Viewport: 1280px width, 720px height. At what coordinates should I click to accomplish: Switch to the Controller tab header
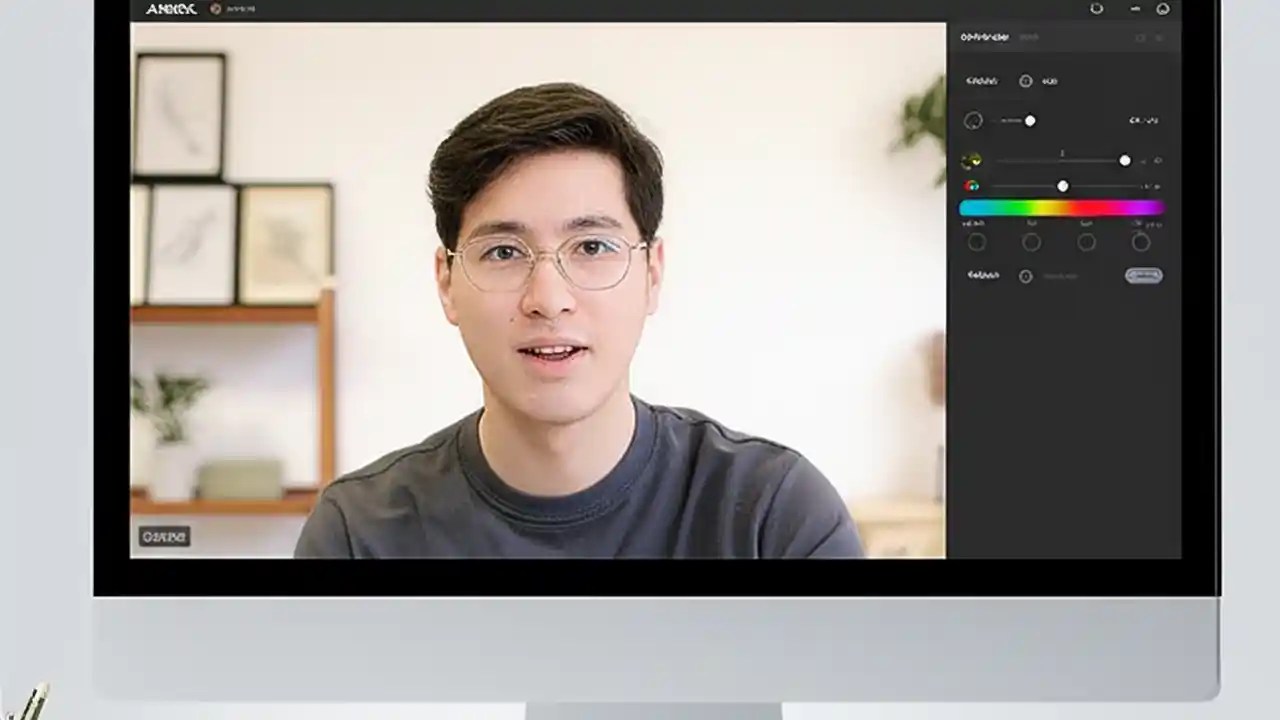click(x=986, y=37)
